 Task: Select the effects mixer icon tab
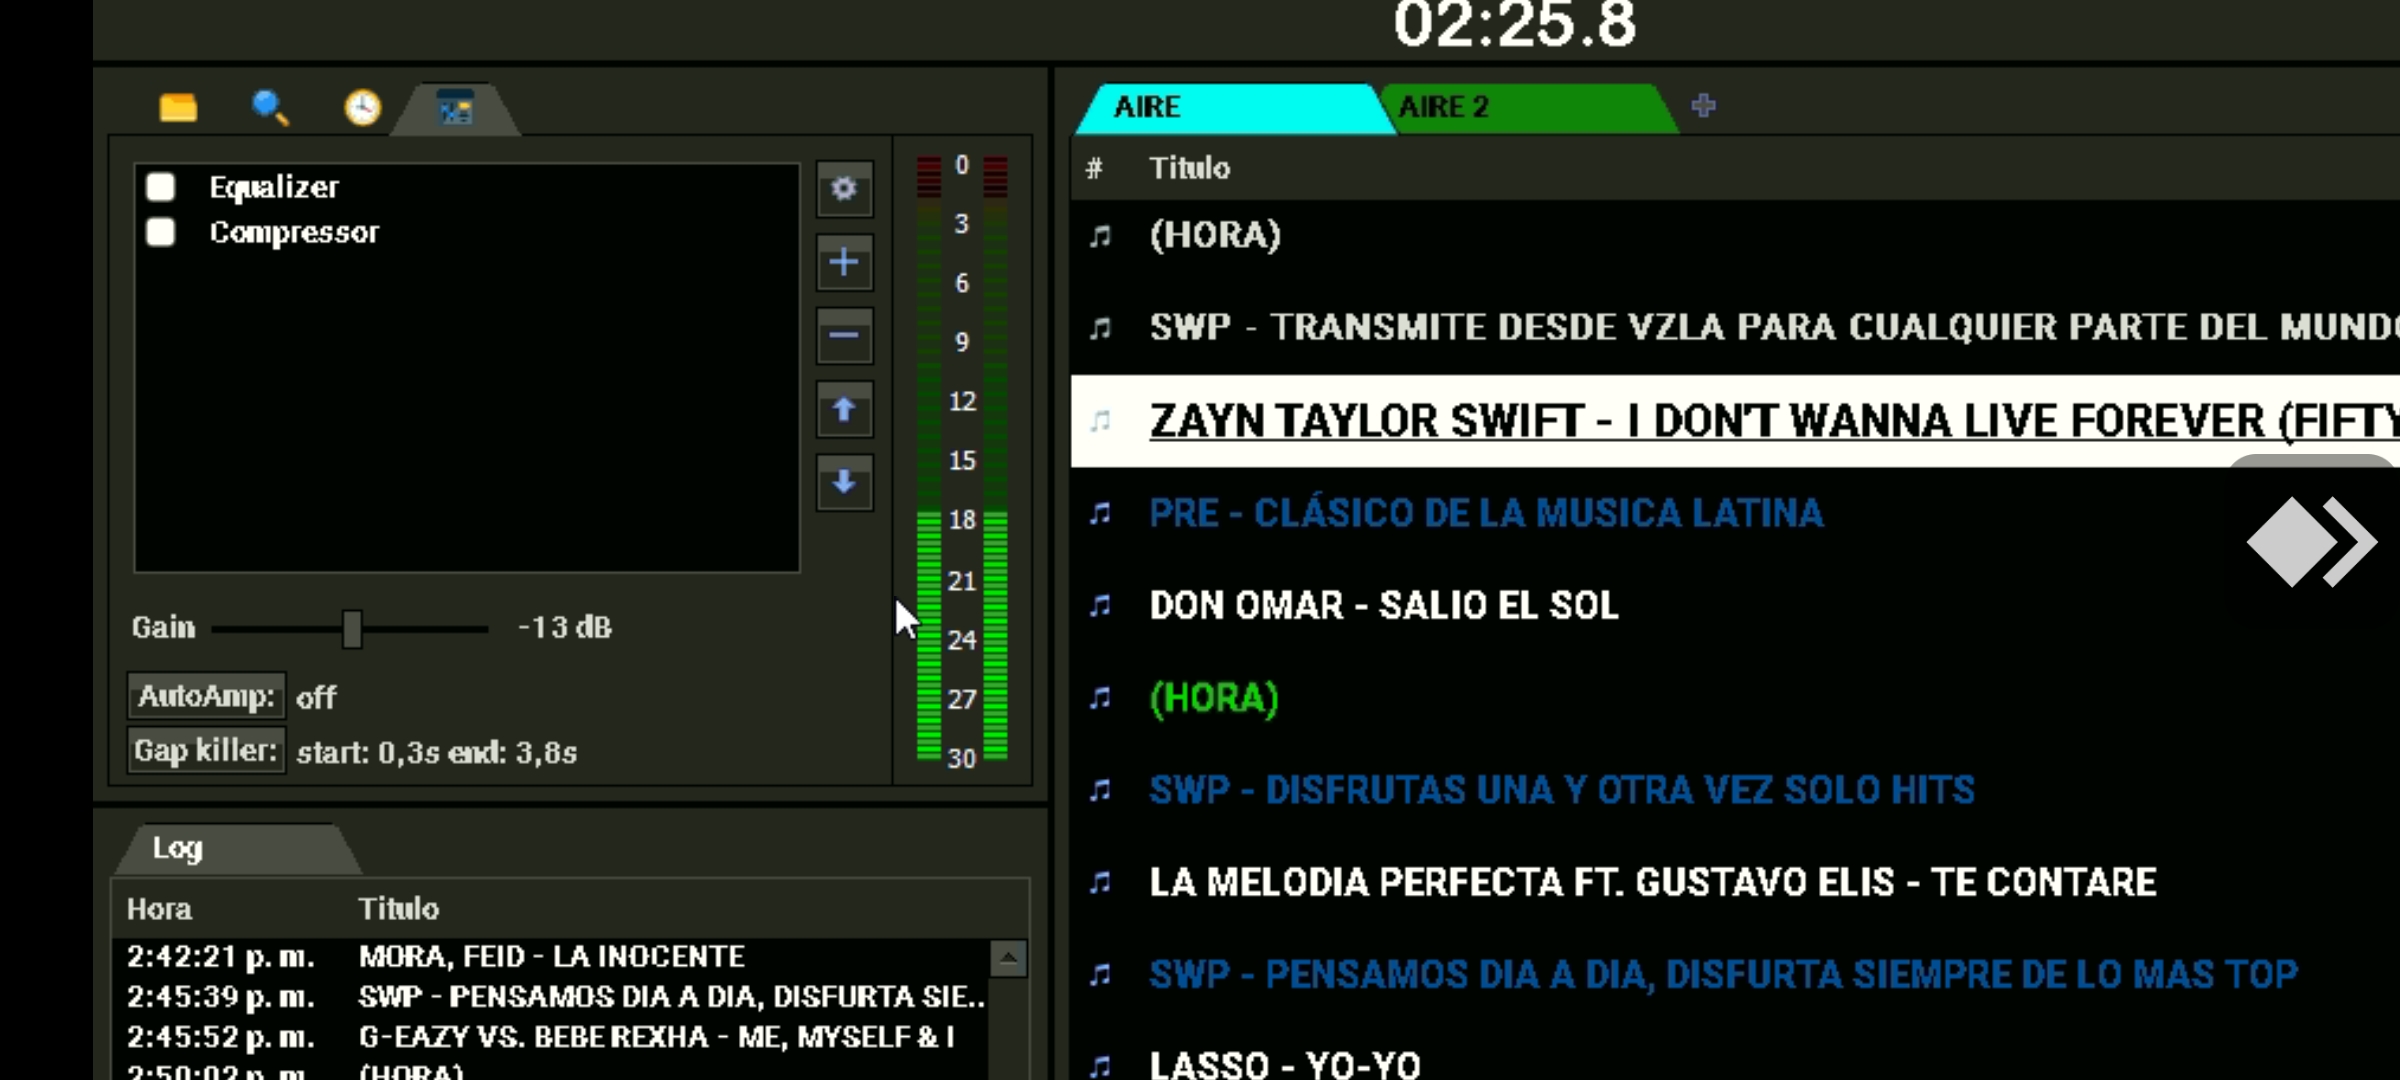456,107
